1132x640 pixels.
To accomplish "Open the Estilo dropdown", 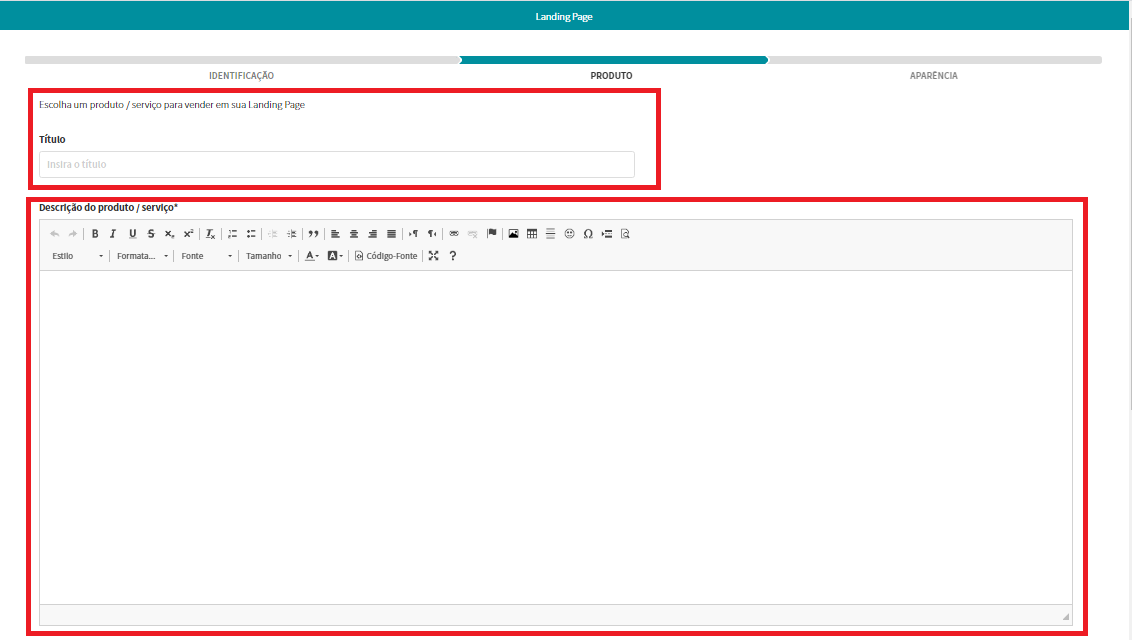I will [x=77, y=256].
